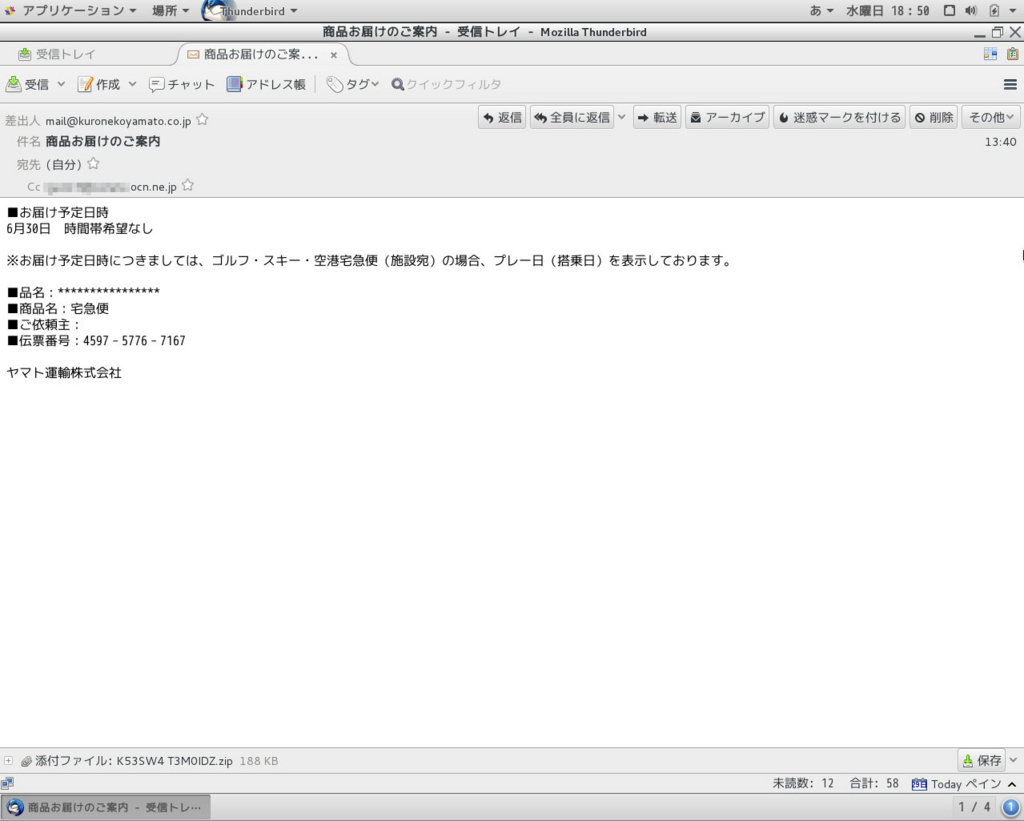The image size is (1024, 821).
Task: Select the 商品お届けのご案... tab
Action: tap(261, 54)
